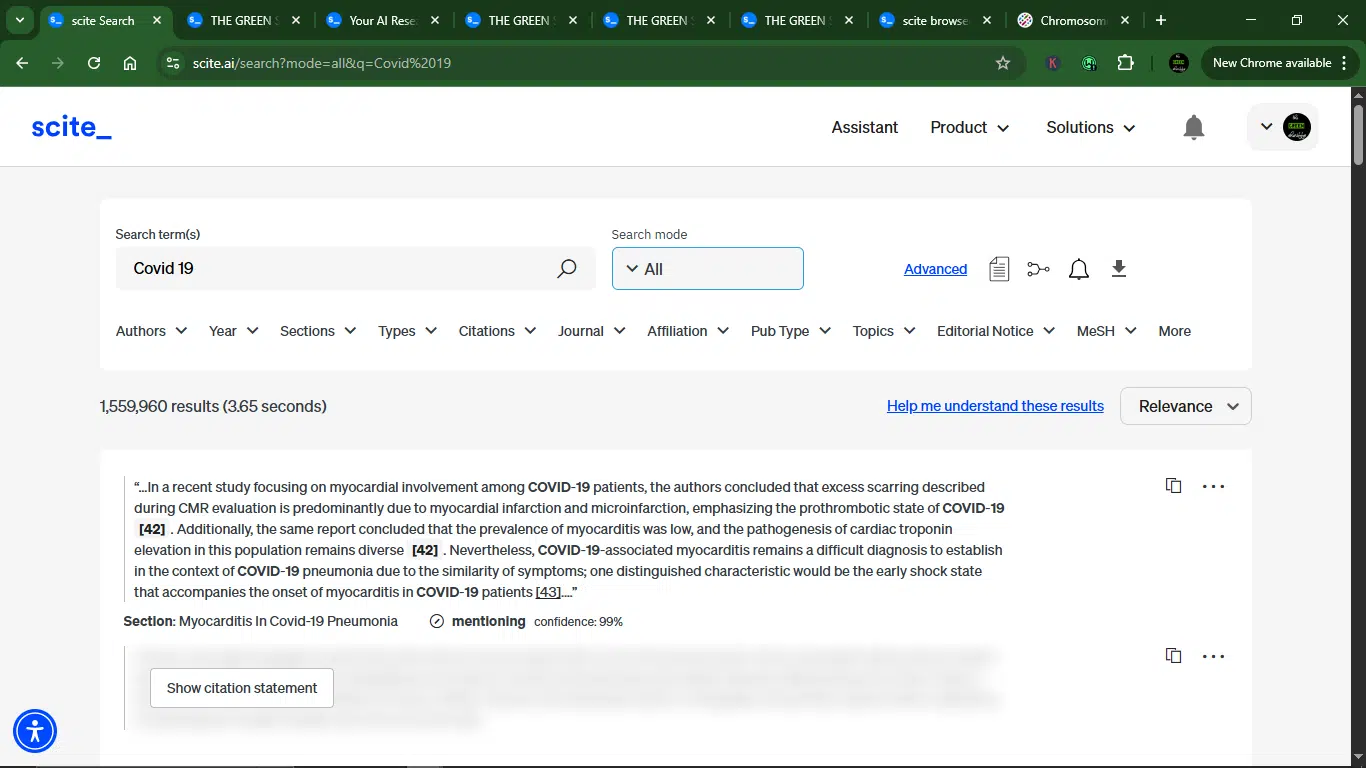Open the three-dot menu of first result

1213,487
